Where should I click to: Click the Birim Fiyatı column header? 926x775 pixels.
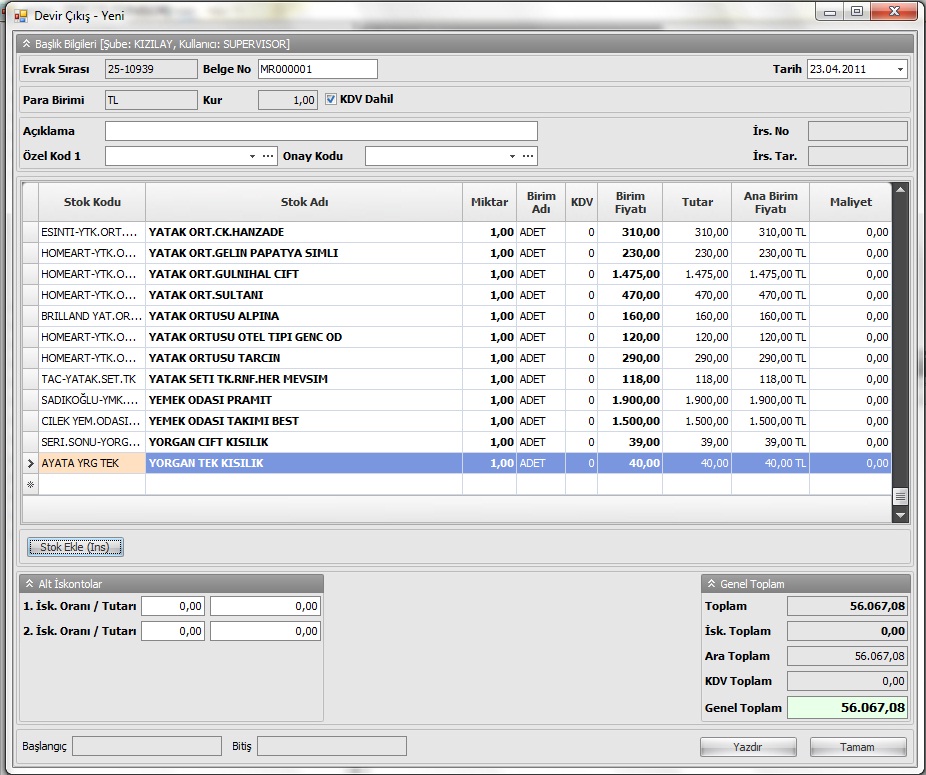click(630, 202)
